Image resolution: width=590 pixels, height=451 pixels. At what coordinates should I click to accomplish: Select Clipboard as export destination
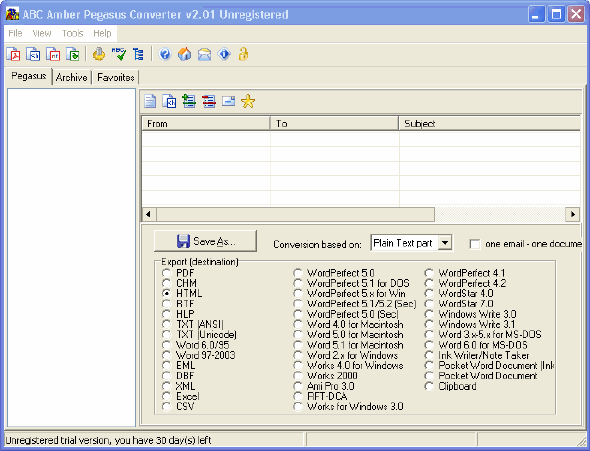click(429, 386)
